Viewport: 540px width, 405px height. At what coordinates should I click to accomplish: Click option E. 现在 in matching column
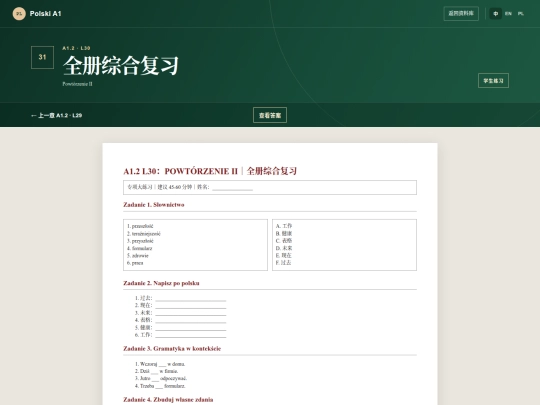point(283,255)
